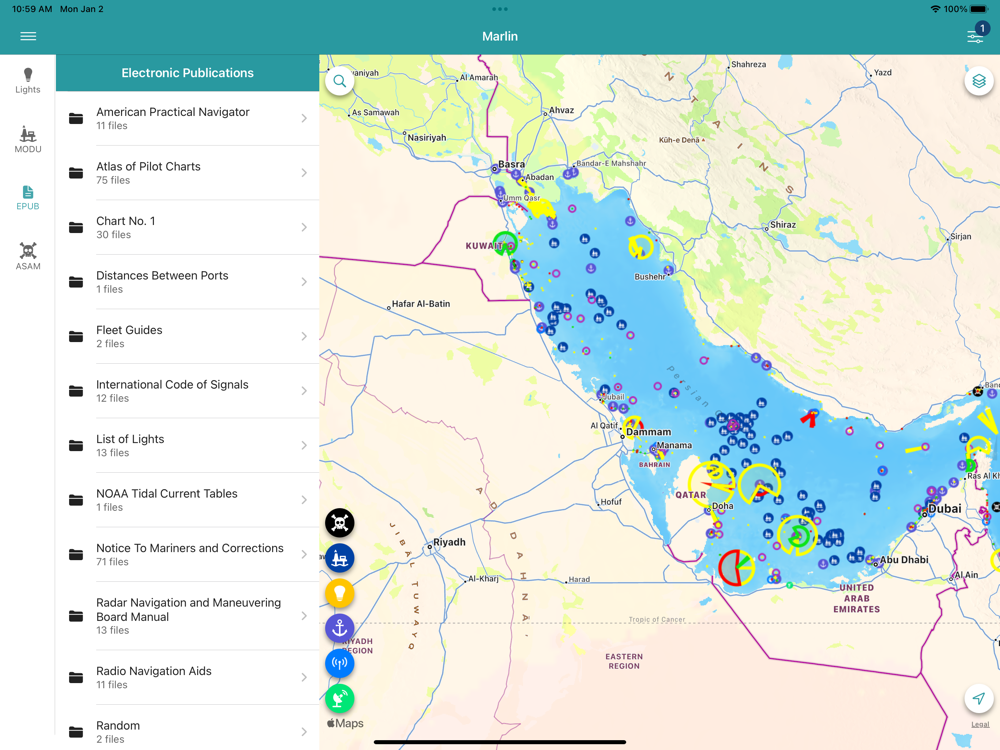Open the map search magnifier

[340, 82]
